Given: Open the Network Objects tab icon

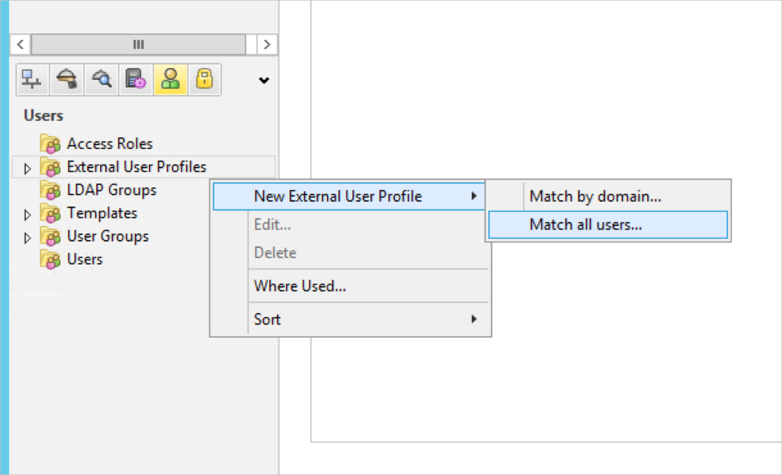Looking at the screenshot, I should click(32, 80).
